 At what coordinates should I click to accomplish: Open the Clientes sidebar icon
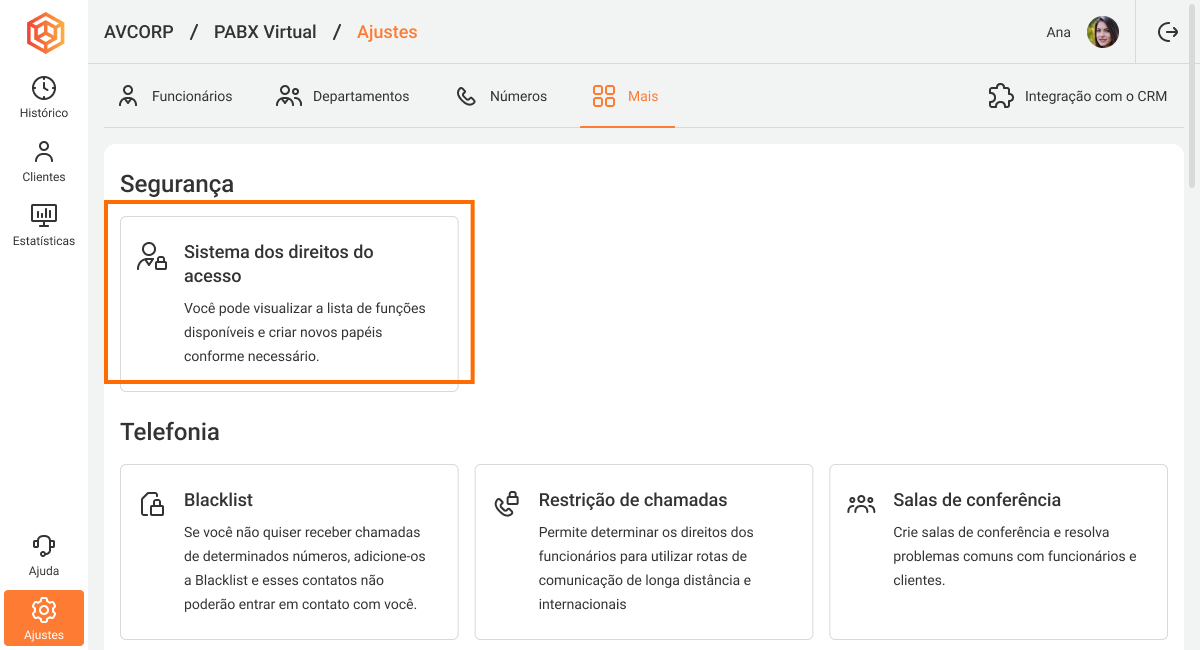point(44,161)
